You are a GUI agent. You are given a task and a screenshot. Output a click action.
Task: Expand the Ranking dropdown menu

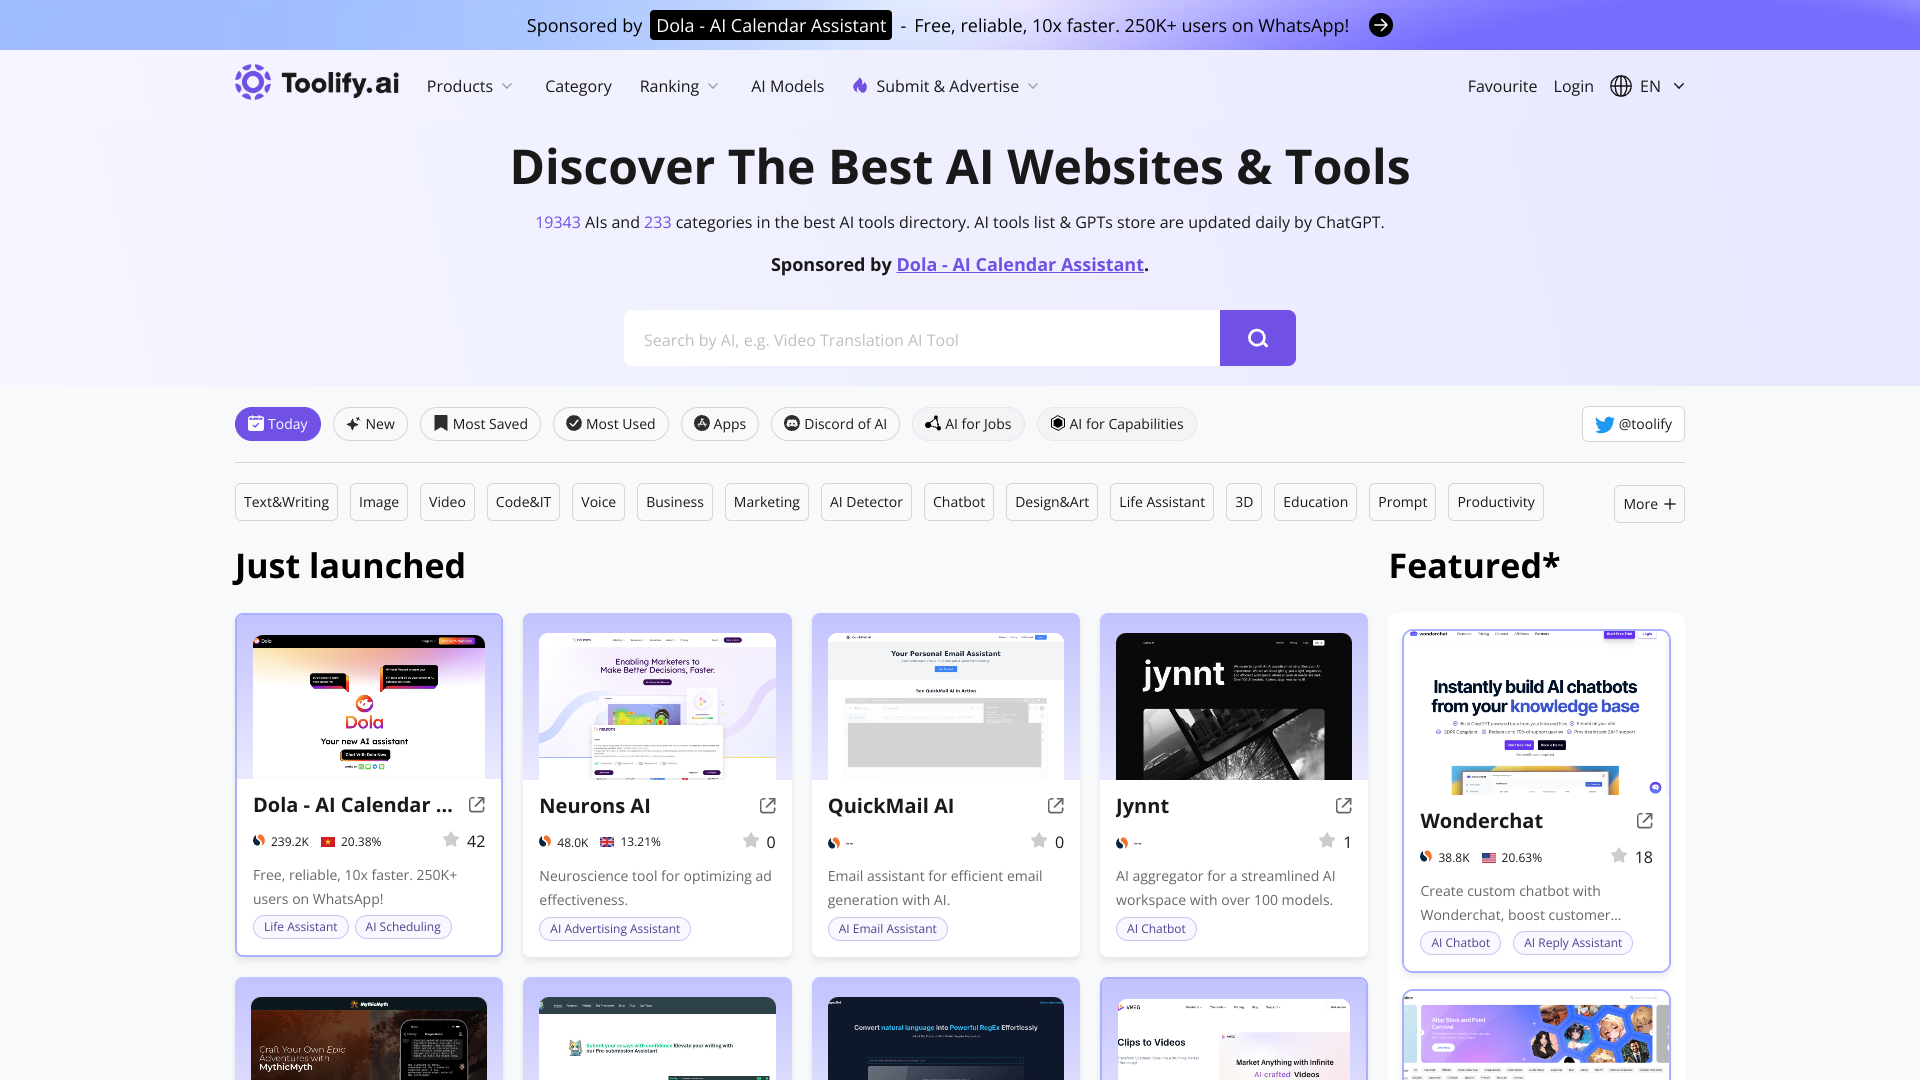click(680, 86)
